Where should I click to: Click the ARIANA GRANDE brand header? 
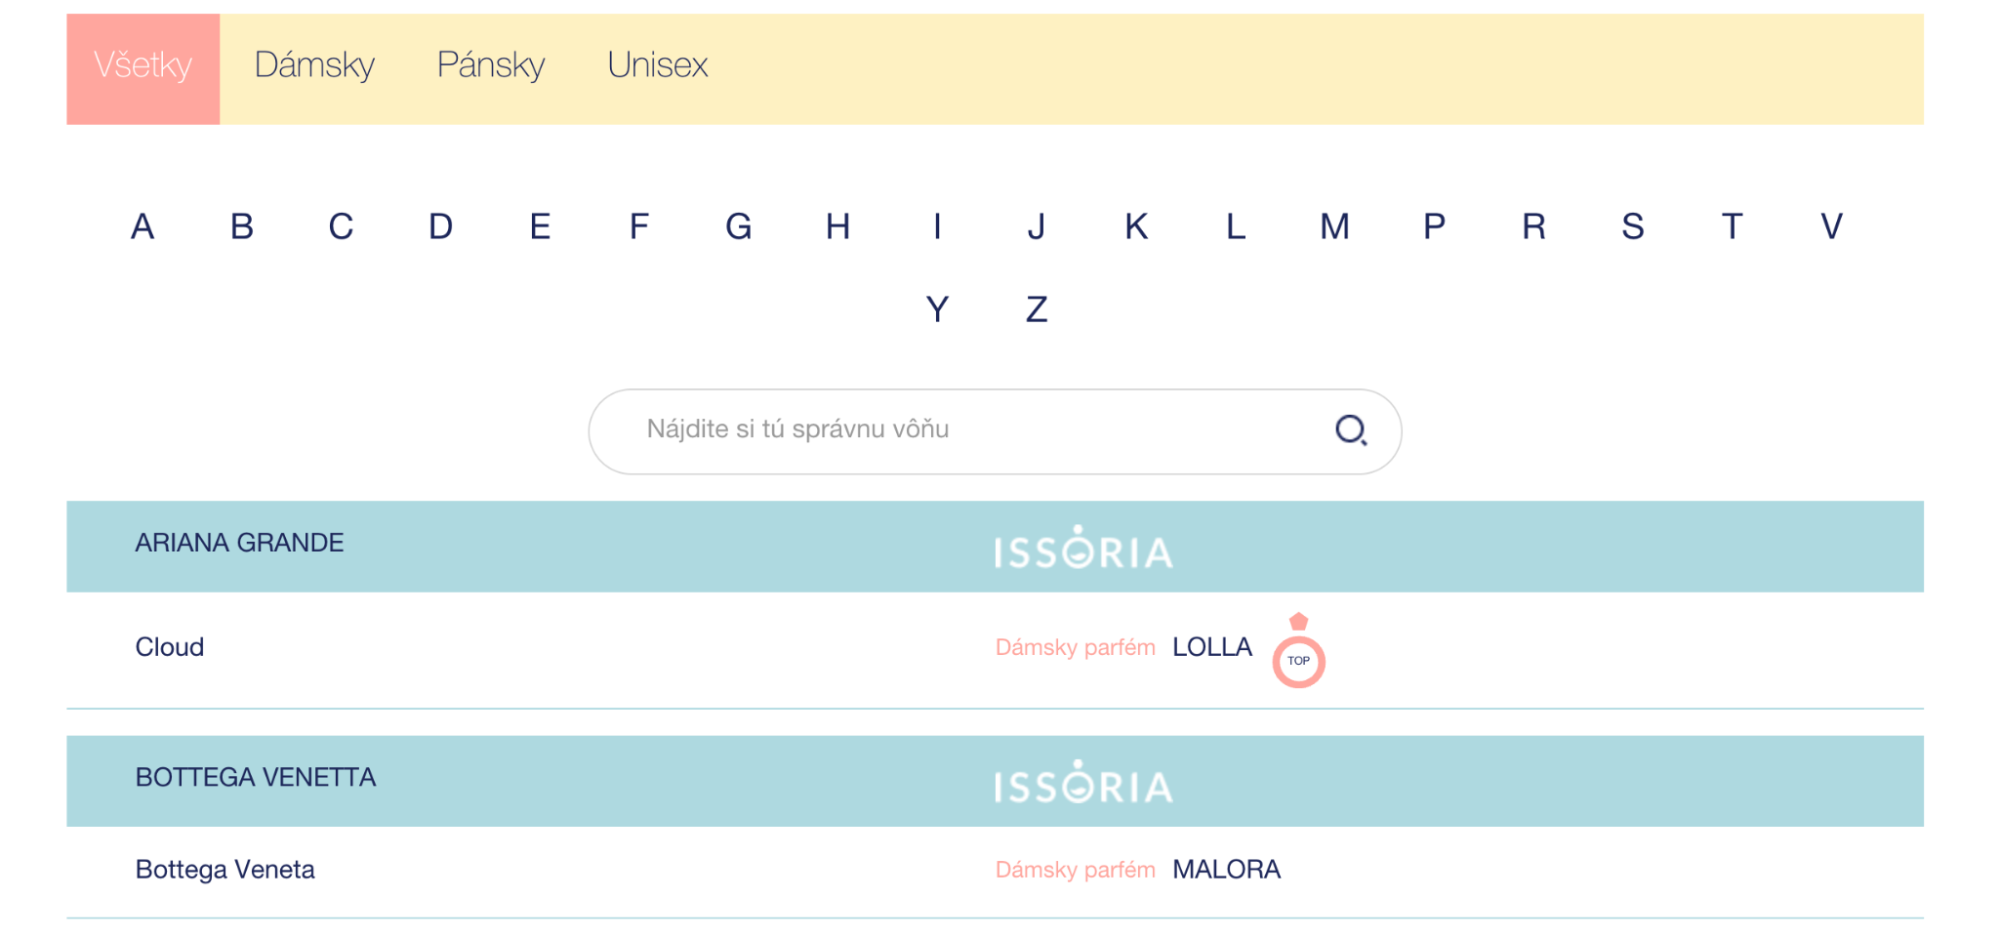239,543
